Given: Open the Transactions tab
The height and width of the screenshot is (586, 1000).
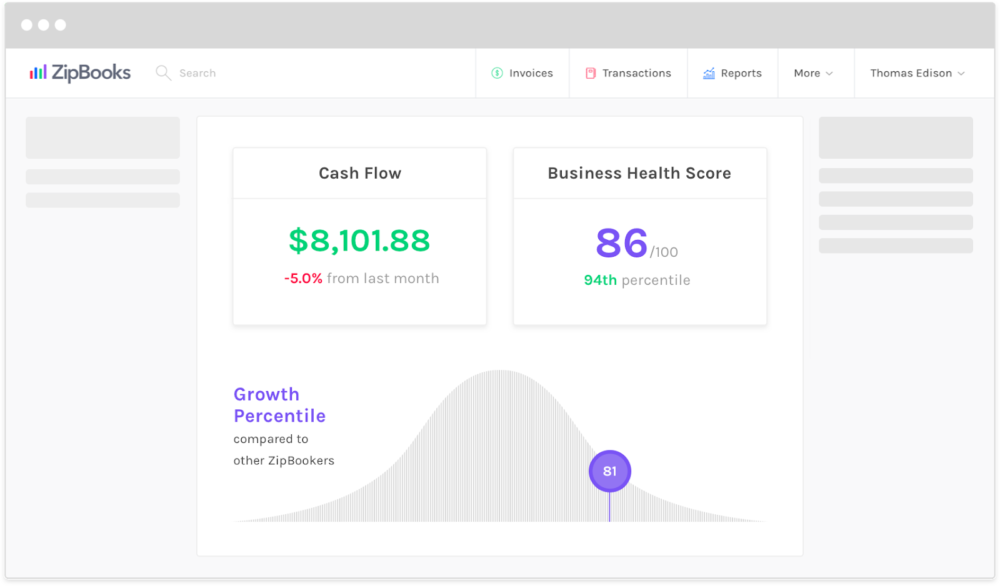Looking at the screenshot, I should click(x=628, y=73).
